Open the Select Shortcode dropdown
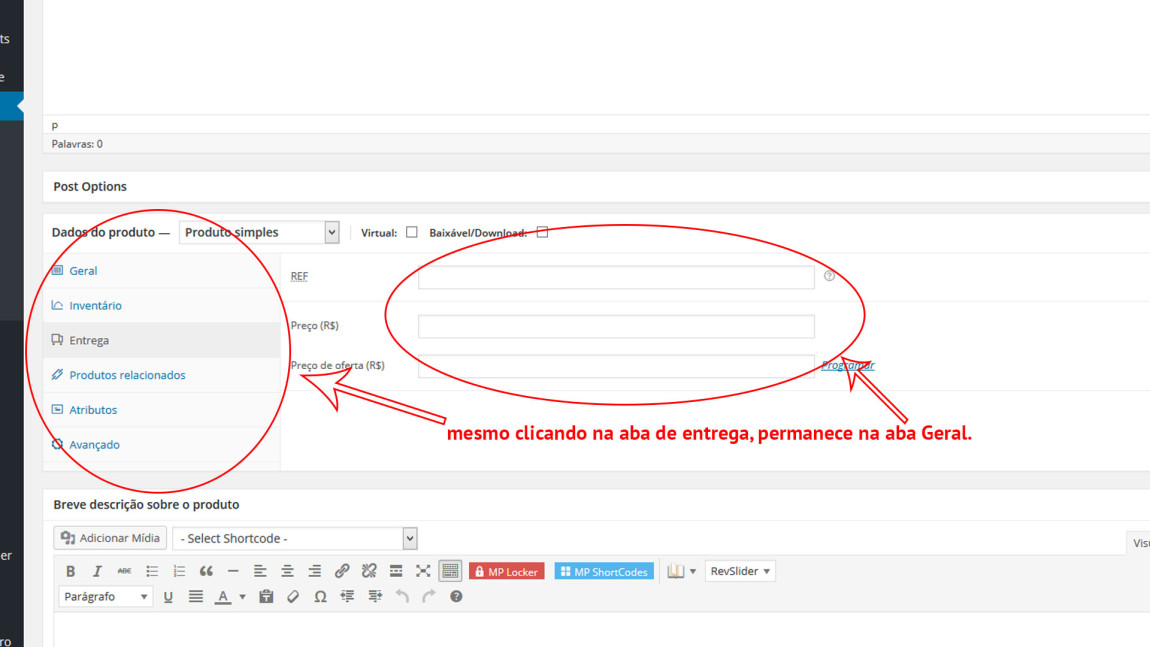This screenshot has height=647, width=1150. [x=295, y=538]
